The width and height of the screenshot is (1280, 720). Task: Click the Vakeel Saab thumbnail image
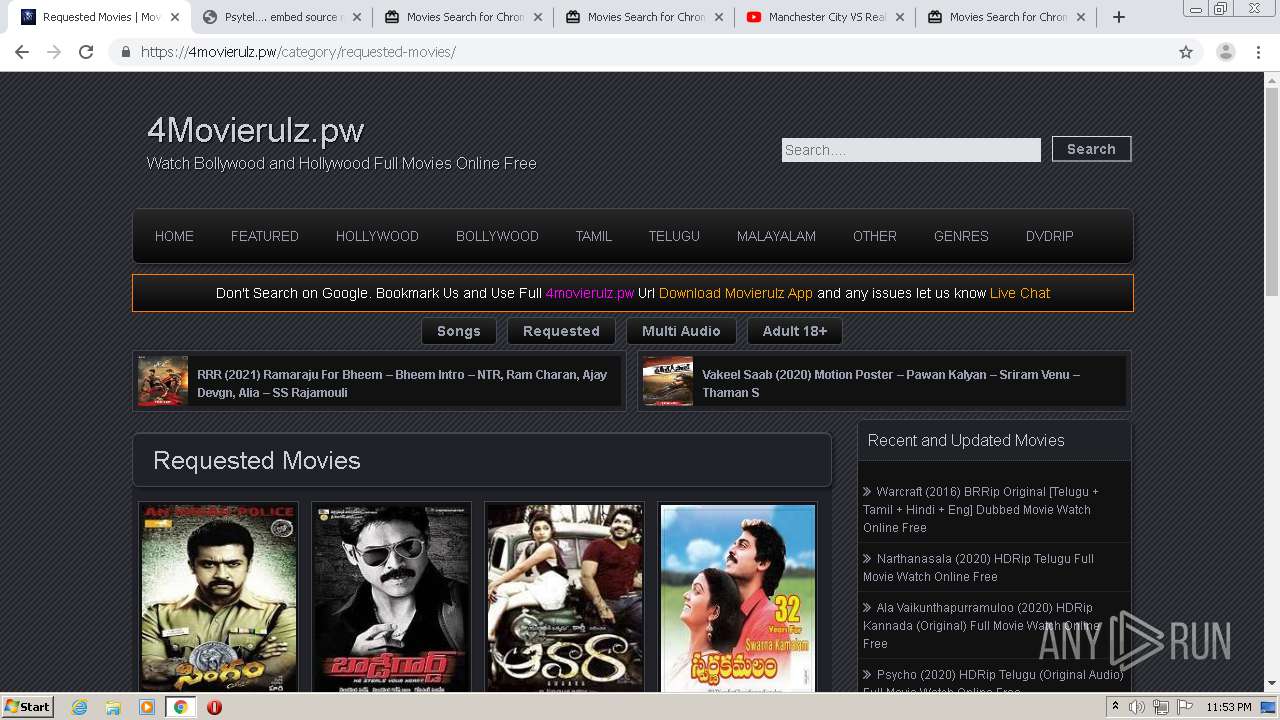coord(668,381)
